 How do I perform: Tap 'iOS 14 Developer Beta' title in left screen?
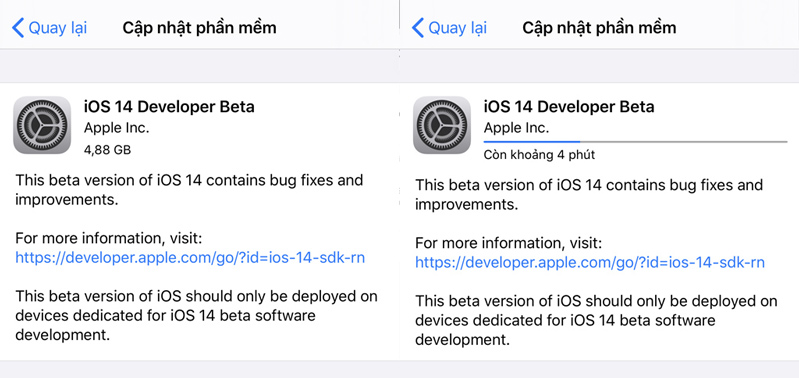(169, 107)
